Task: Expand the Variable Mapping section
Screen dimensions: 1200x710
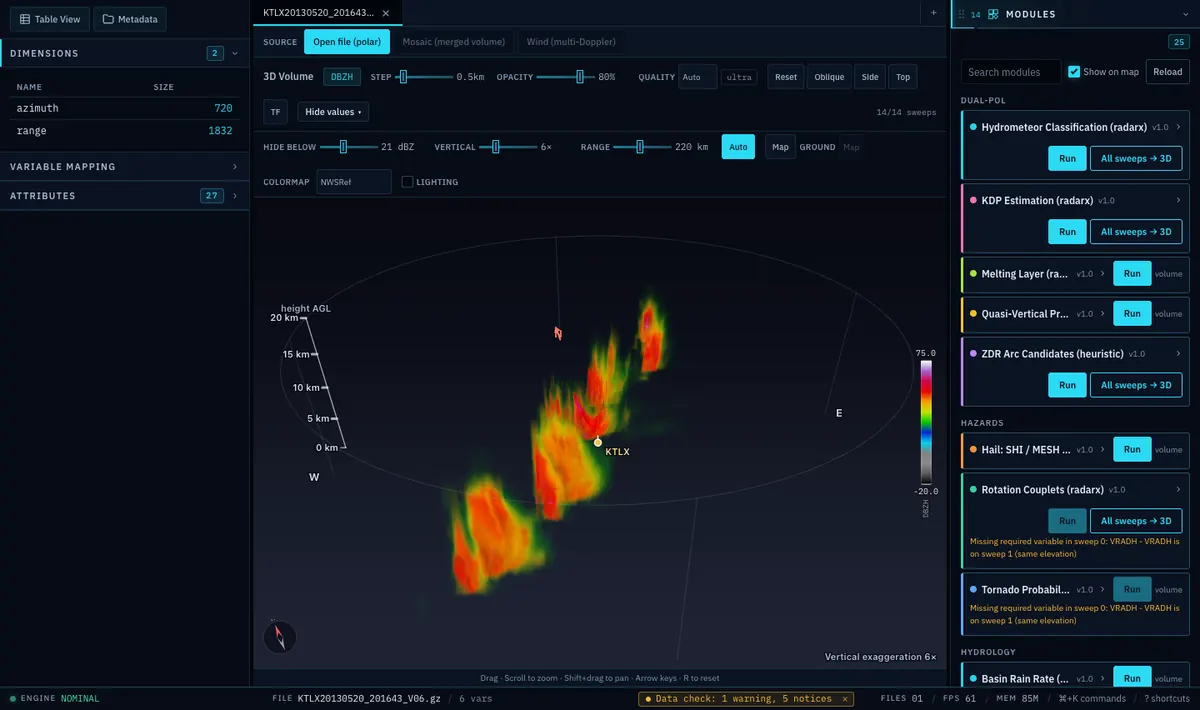Action: point(123,167)
